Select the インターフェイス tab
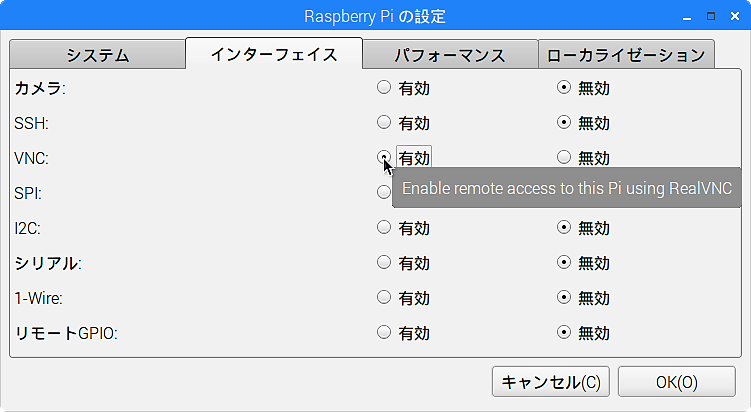751x412 pixels. click(274, 54)
